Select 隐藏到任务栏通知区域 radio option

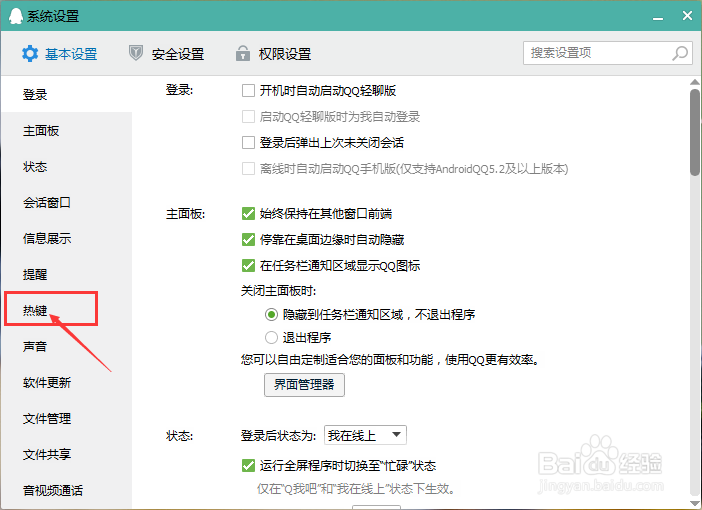point(271,314)
